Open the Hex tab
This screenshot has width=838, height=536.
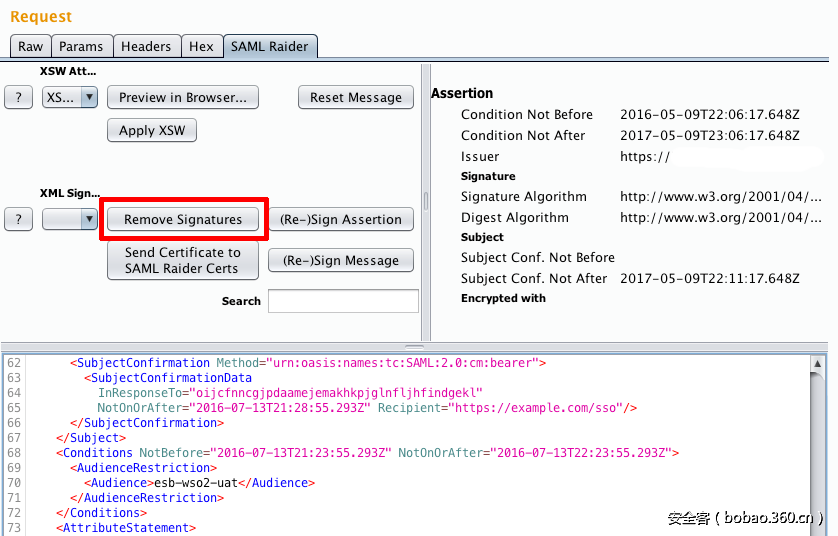201,46
